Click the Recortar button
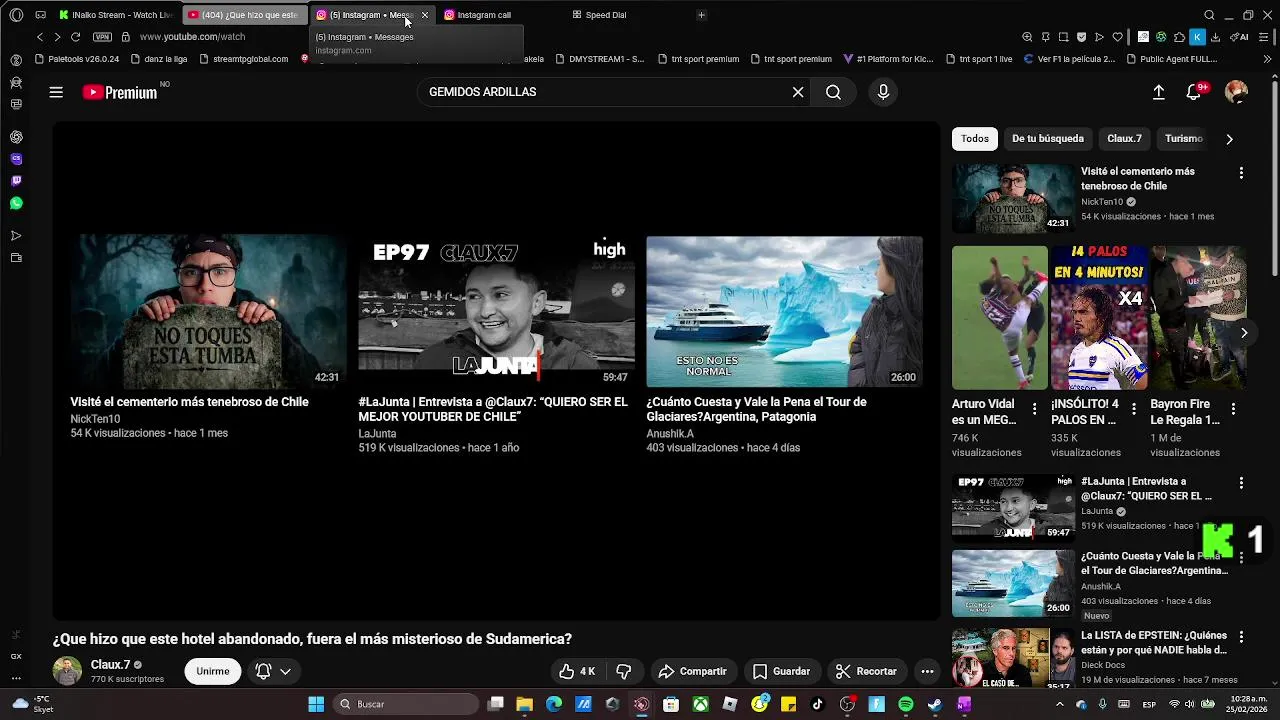This screenshot has height=720, width=1280. click(866, 671)
